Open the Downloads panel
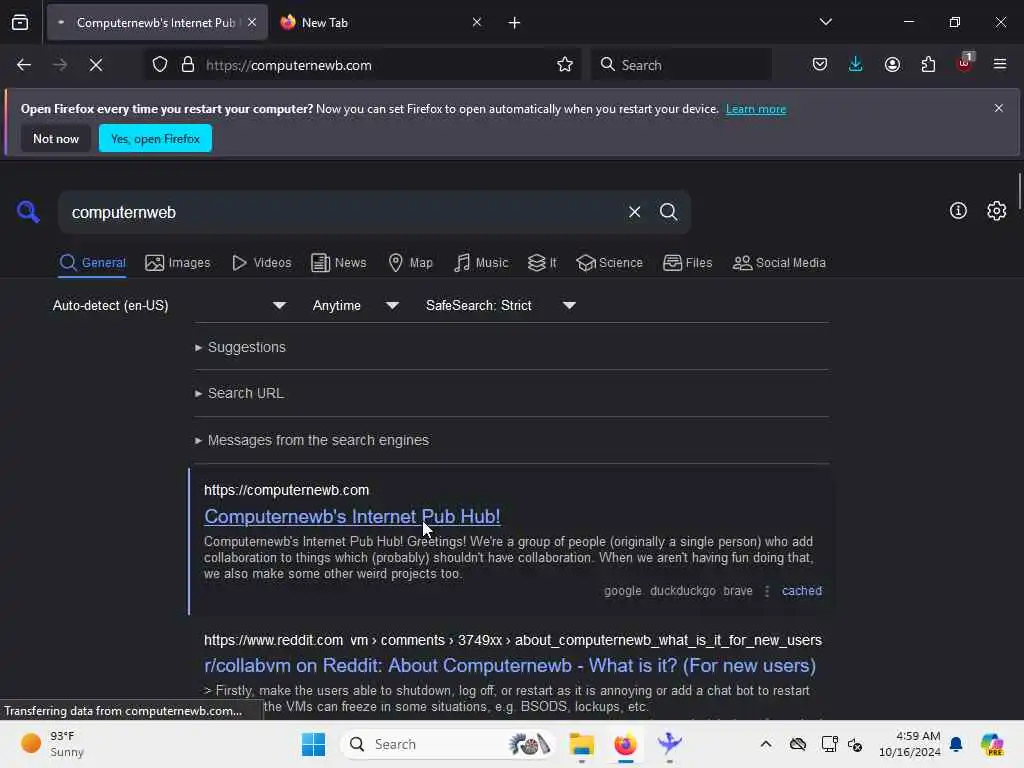 coord(856,65)
